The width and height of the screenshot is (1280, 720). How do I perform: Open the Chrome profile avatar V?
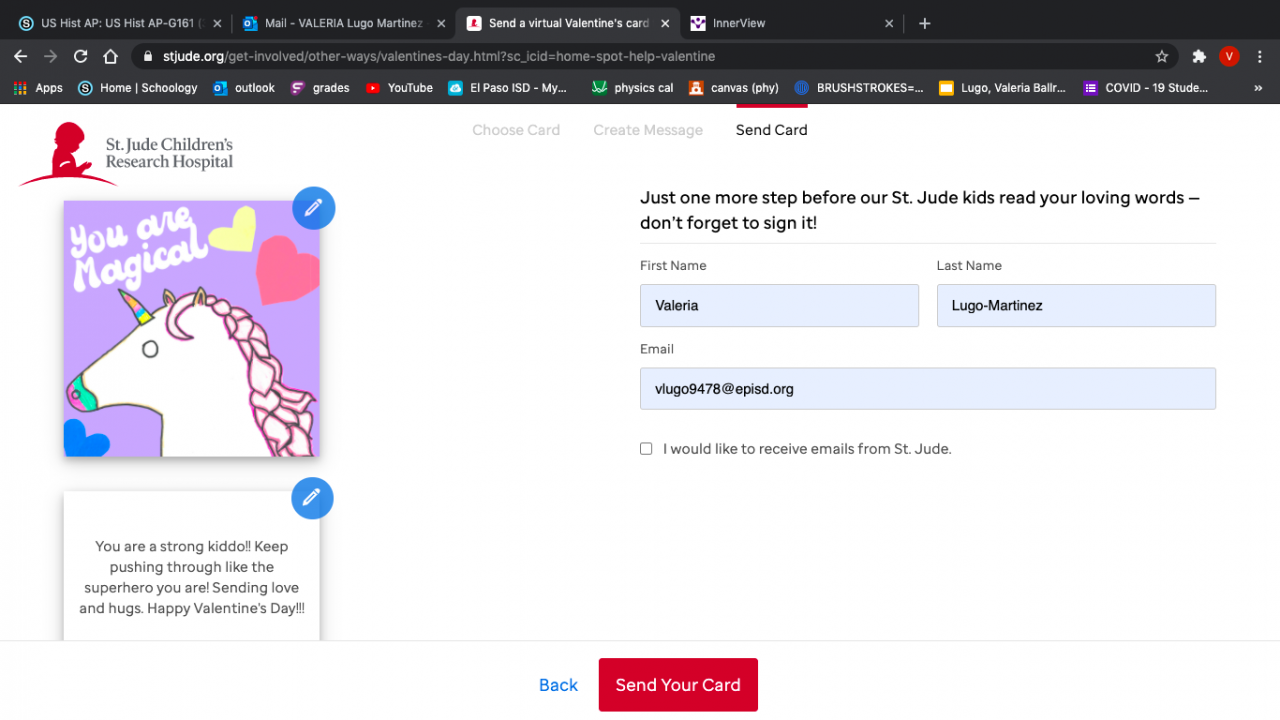tap(1229, 56)
